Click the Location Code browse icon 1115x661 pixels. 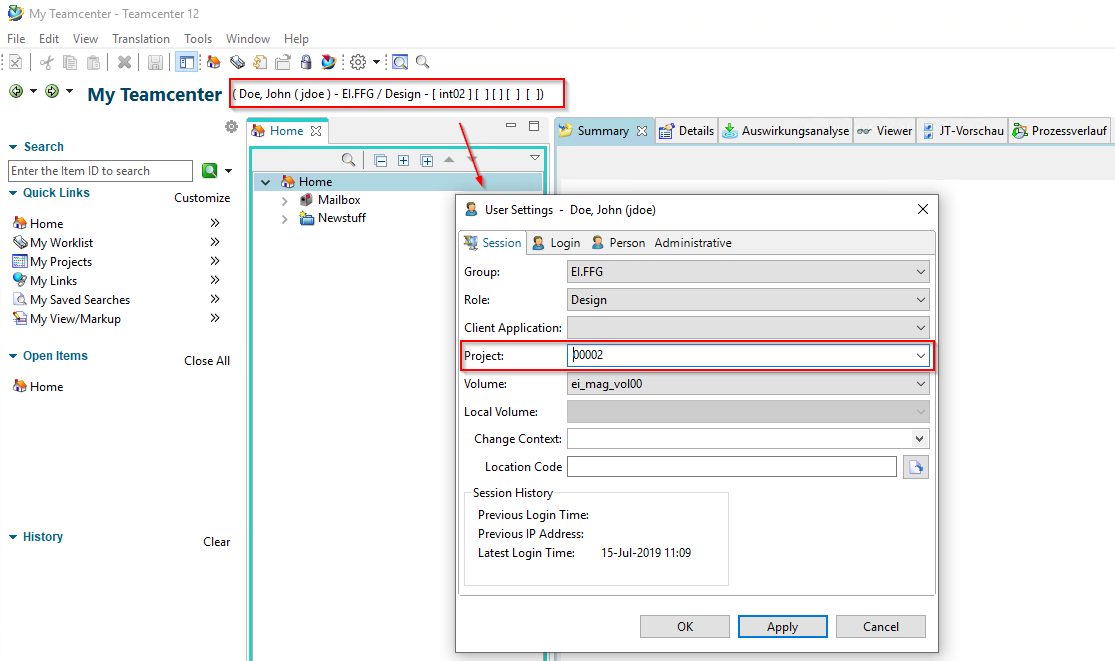[916, 467]
